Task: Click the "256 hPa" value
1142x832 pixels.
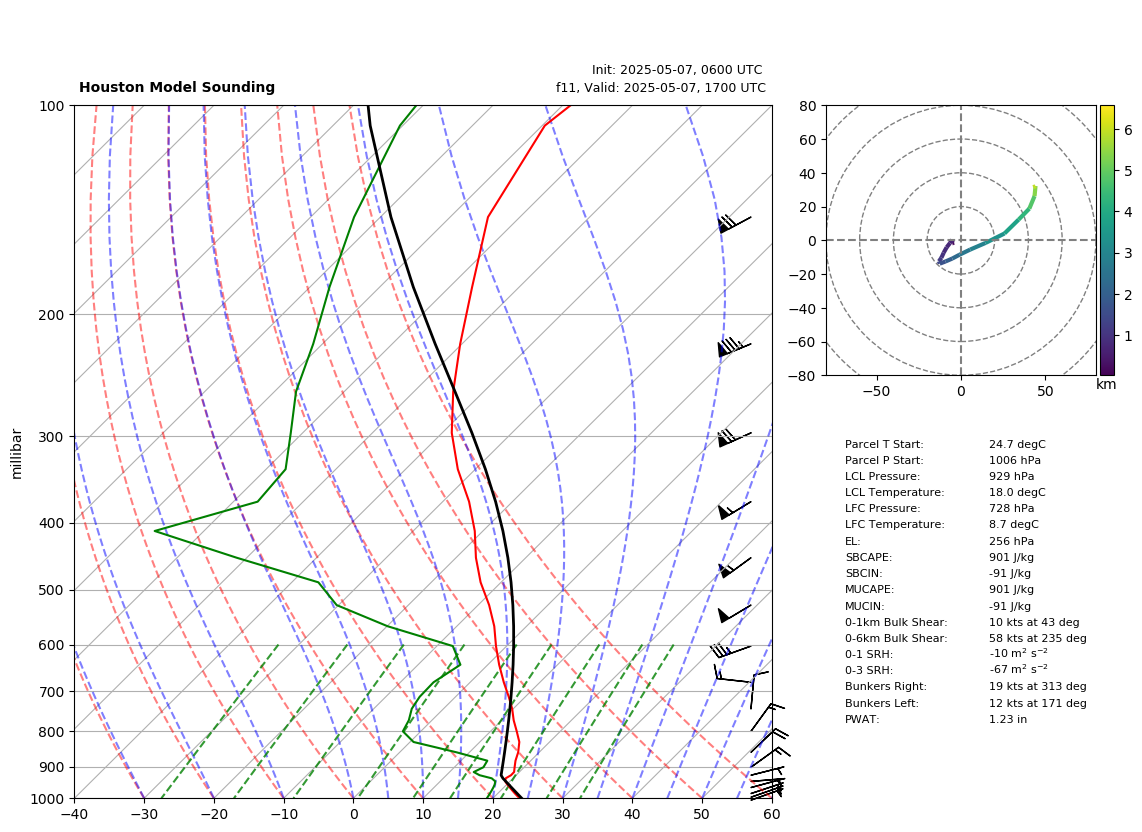Action: [1012, 541]
